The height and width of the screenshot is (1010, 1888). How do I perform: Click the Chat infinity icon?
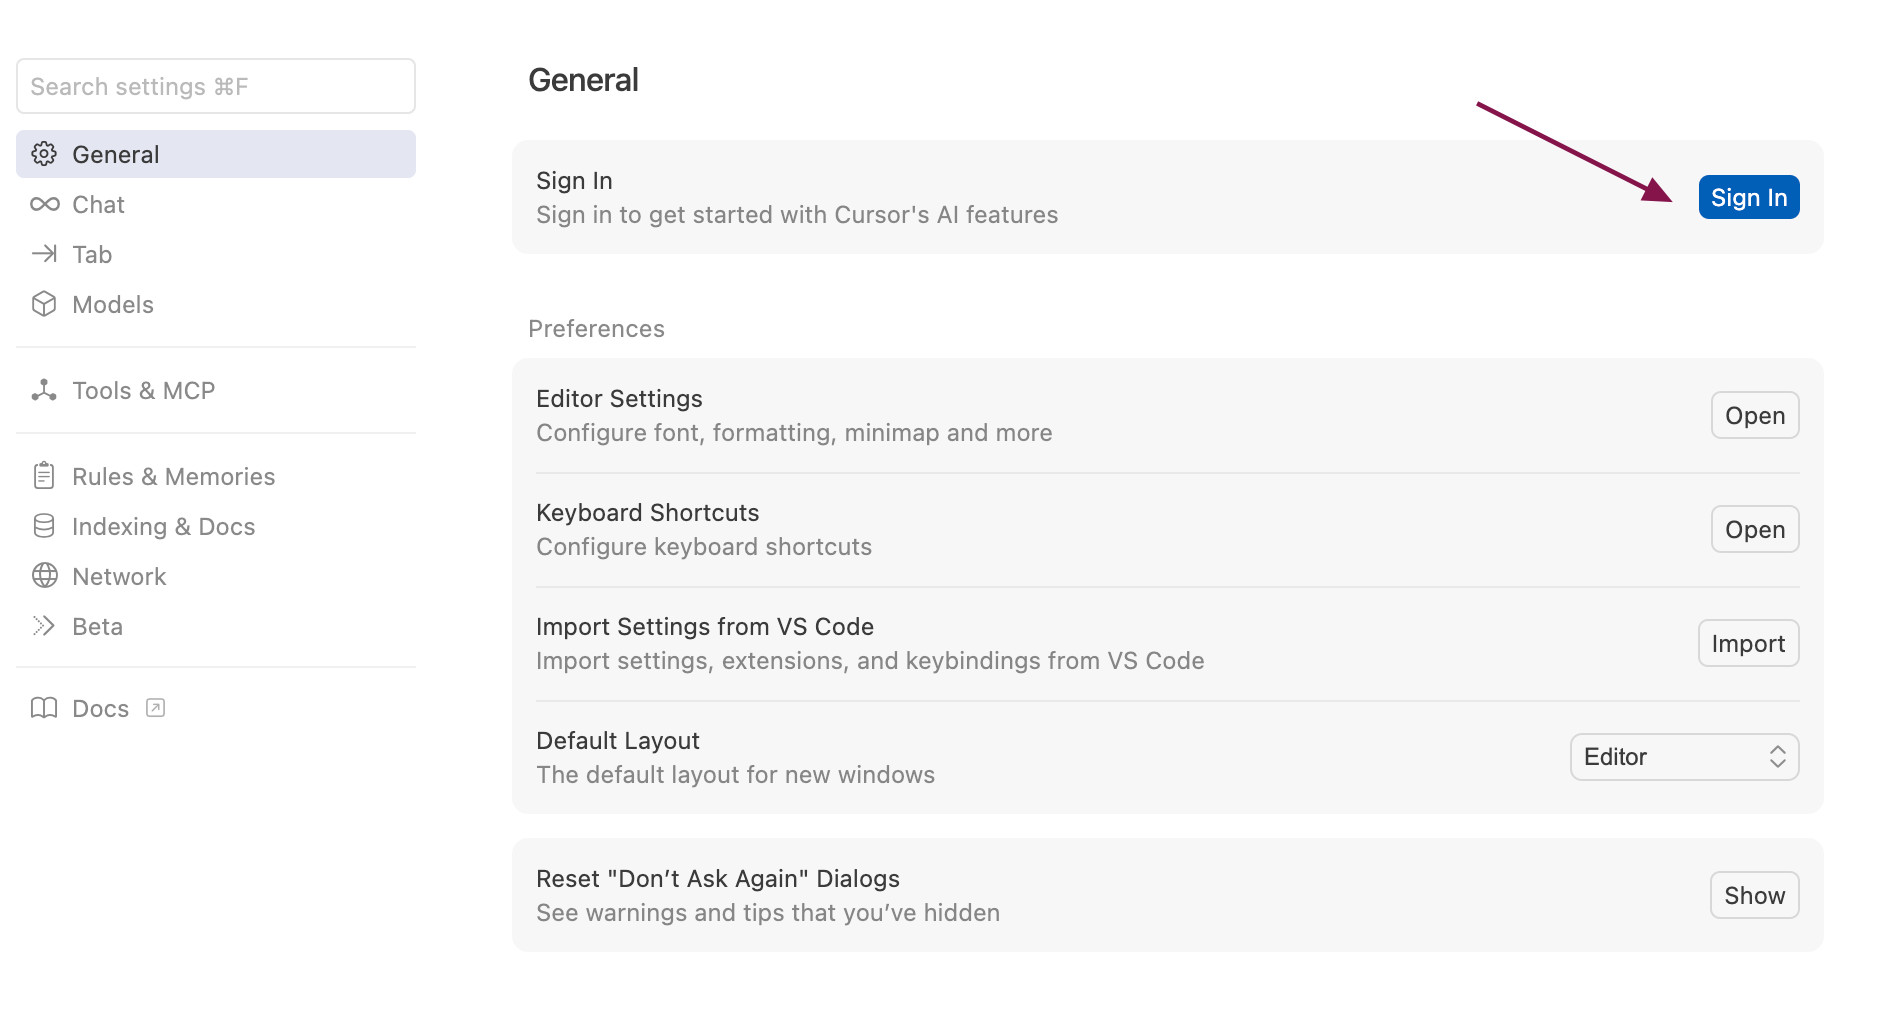pyautogui.click(x=44, y=204)
